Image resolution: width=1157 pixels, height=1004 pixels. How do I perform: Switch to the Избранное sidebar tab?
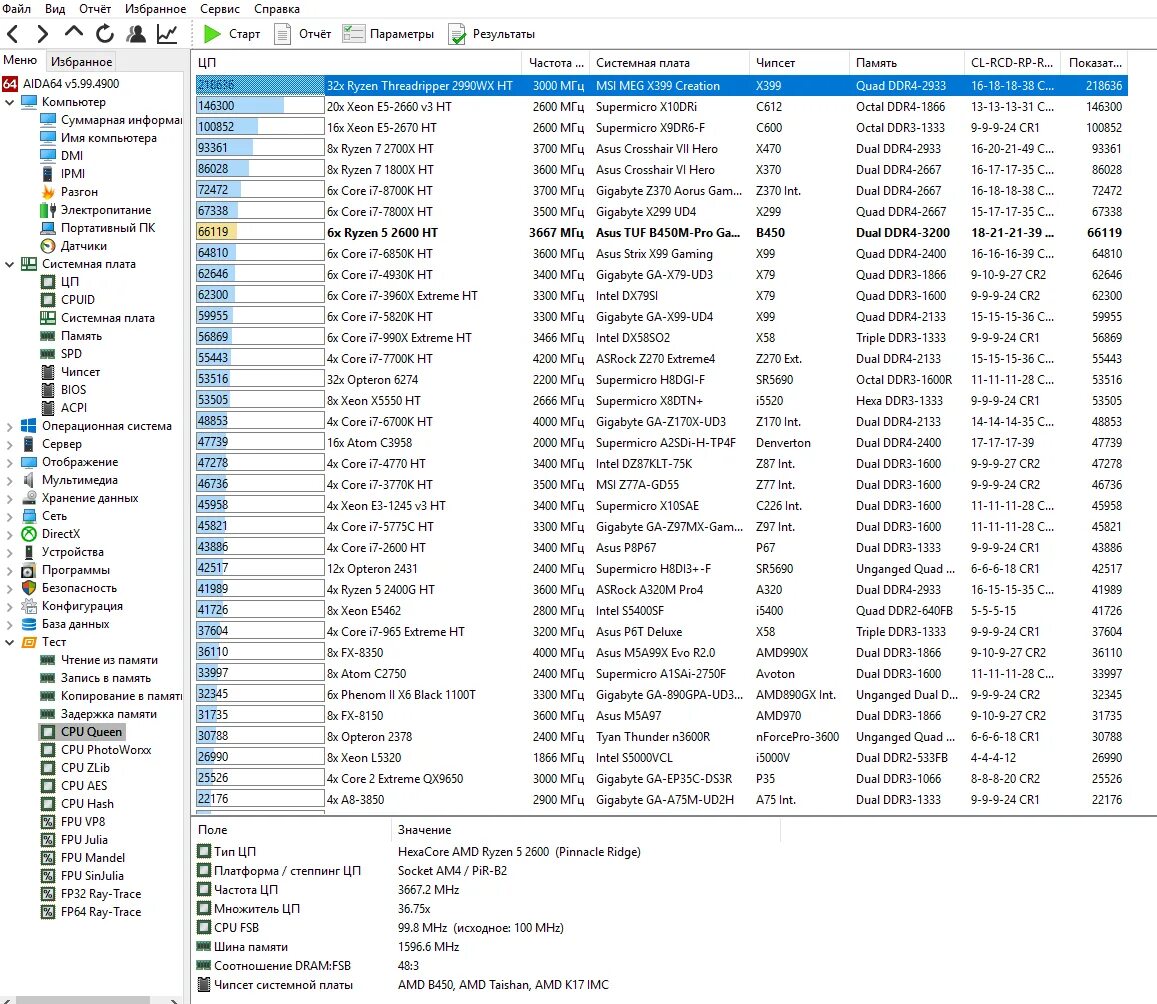click(x=81, y=62)
